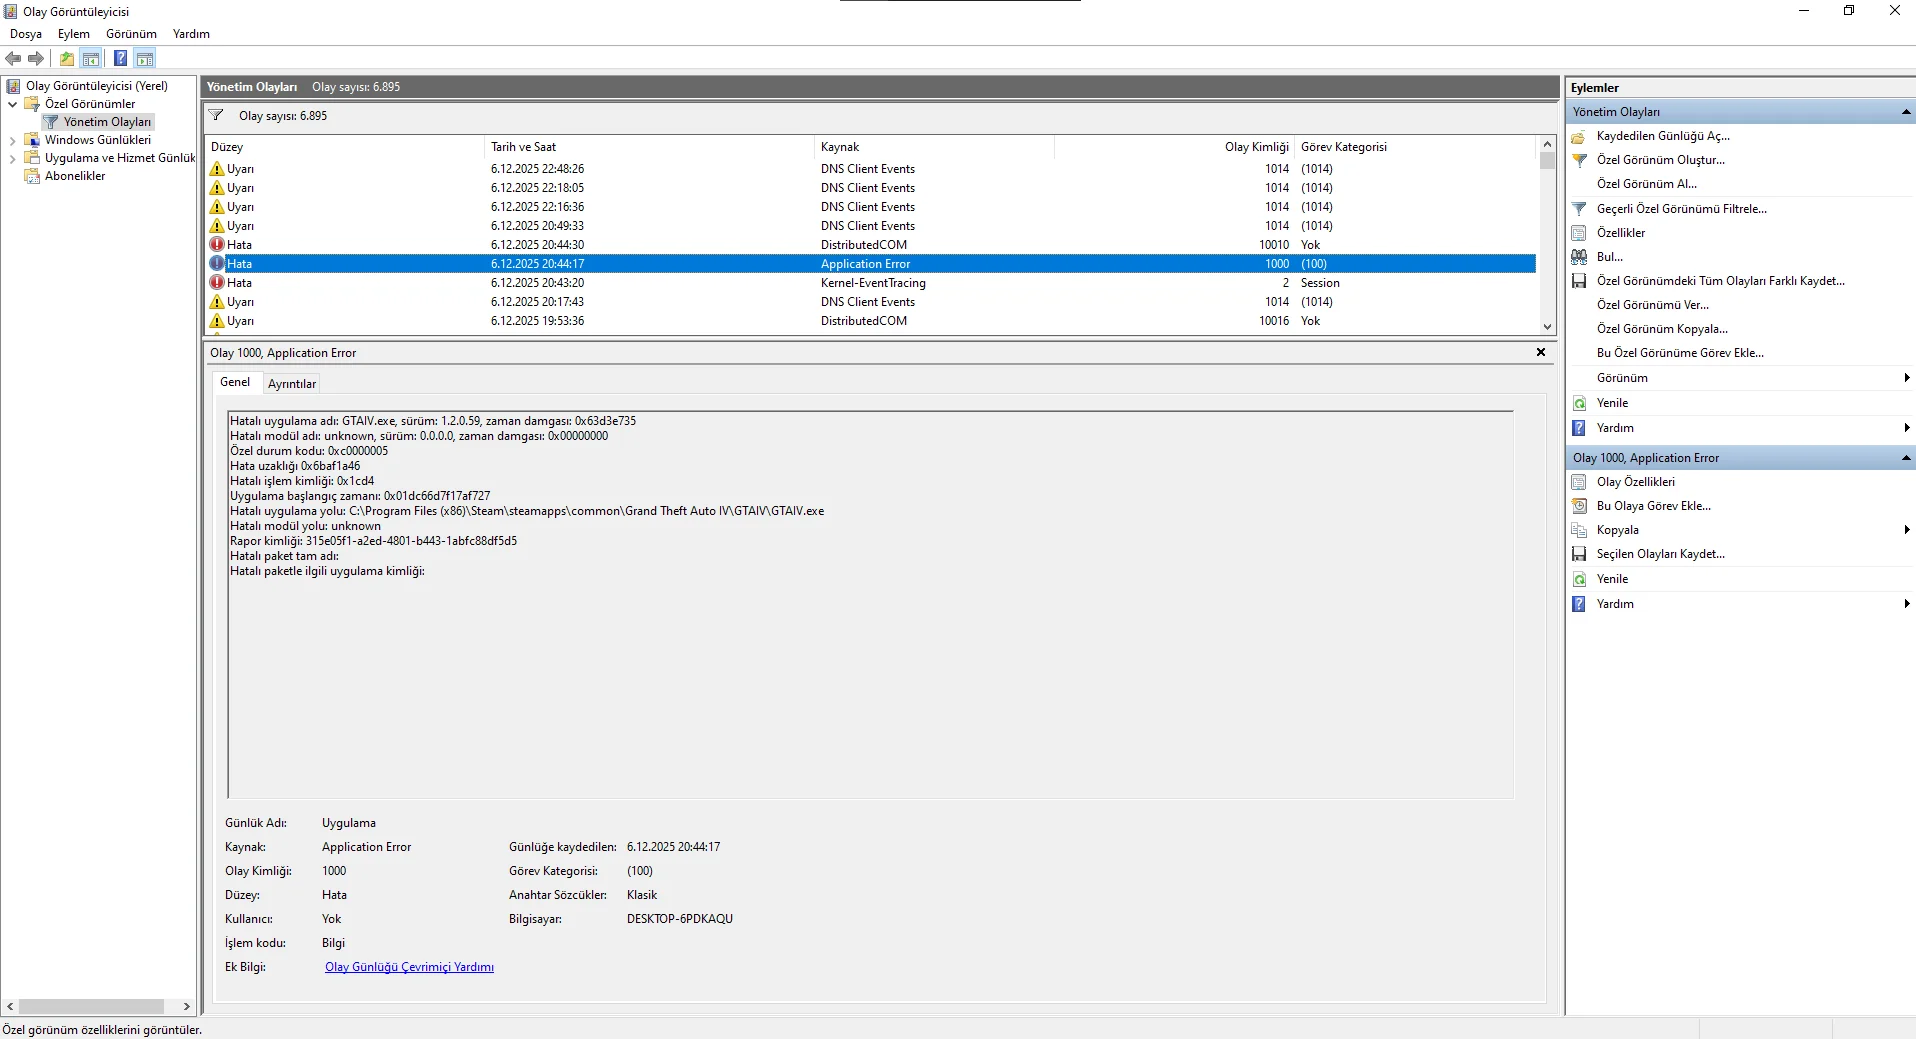Select Yönetim Olayları in the console tree
The height and width of the screenshot is (1039, 1916).
tap(107, 122)
